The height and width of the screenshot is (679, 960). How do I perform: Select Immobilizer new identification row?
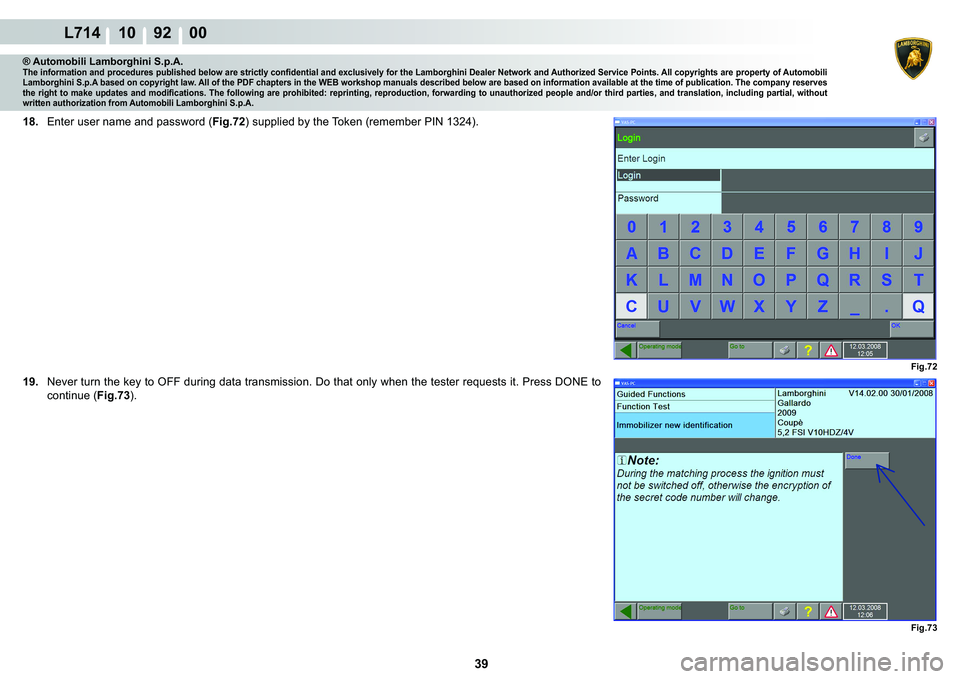[x=695, y=425]
